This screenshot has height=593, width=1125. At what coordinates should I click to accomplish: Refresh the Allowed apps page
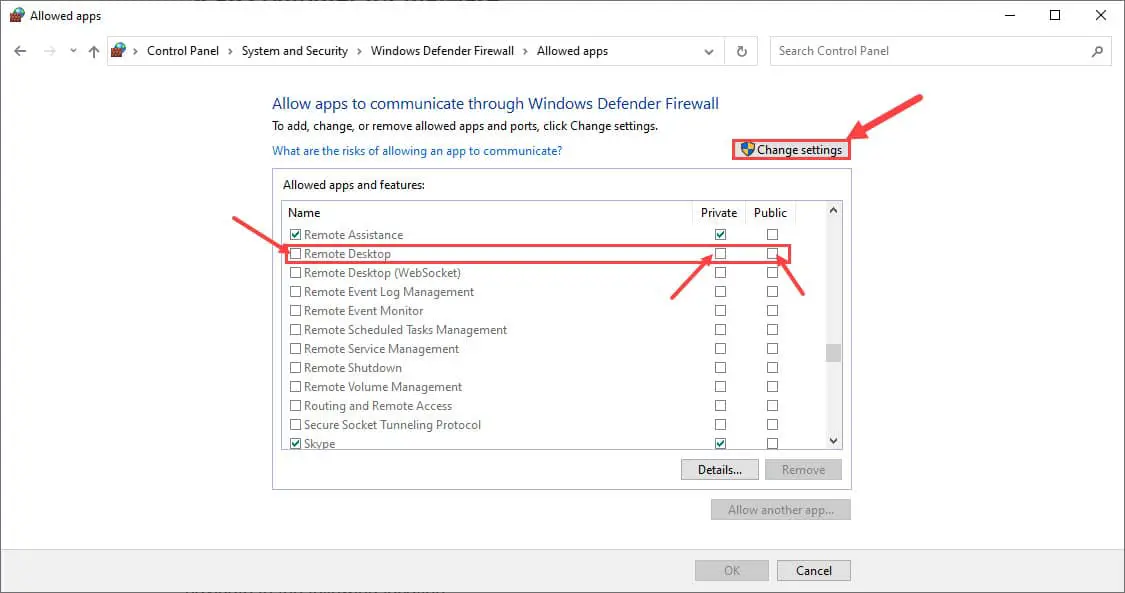coord(742,51)
